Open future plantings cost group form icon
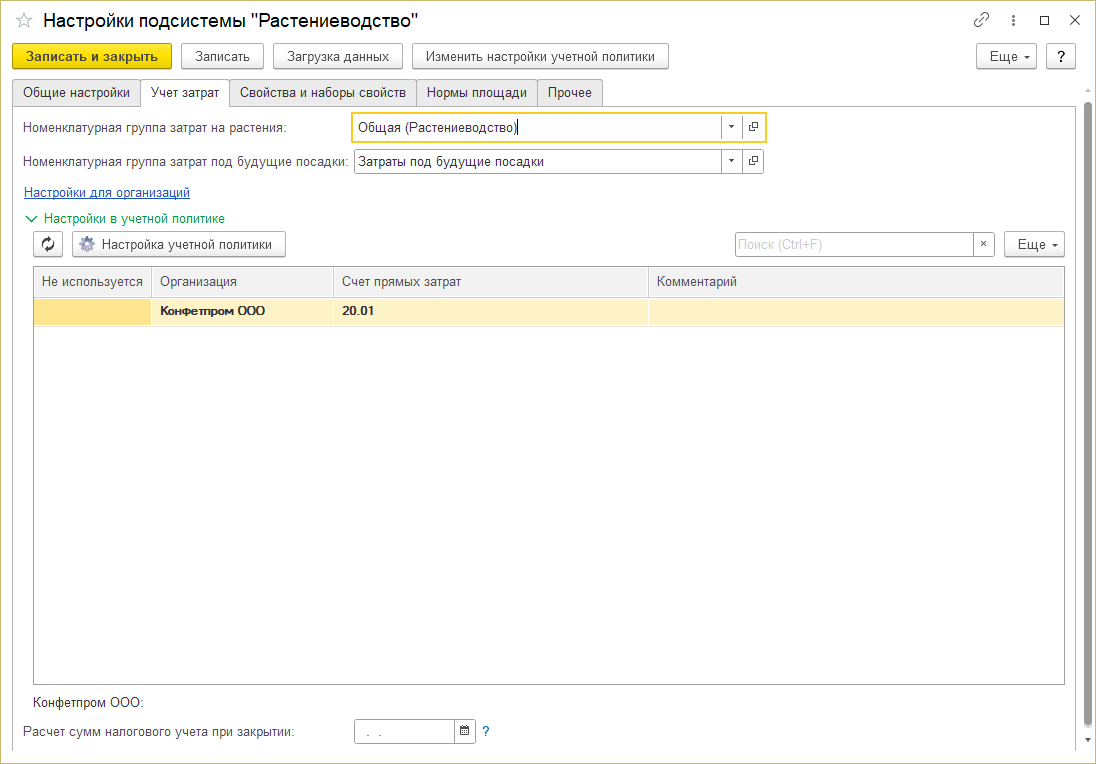Viewport: 1096px width, 764px height. click(754, 161)
